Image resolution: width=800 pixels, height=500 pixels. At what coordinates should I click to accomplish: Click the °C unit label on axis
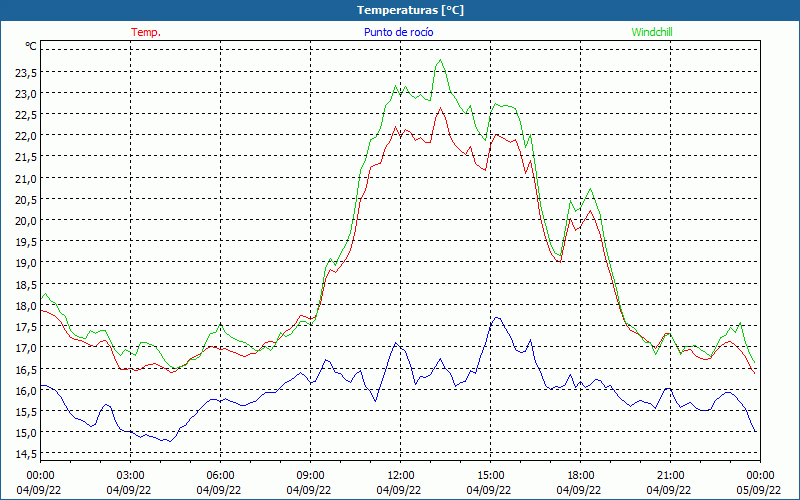pos(31,46)
